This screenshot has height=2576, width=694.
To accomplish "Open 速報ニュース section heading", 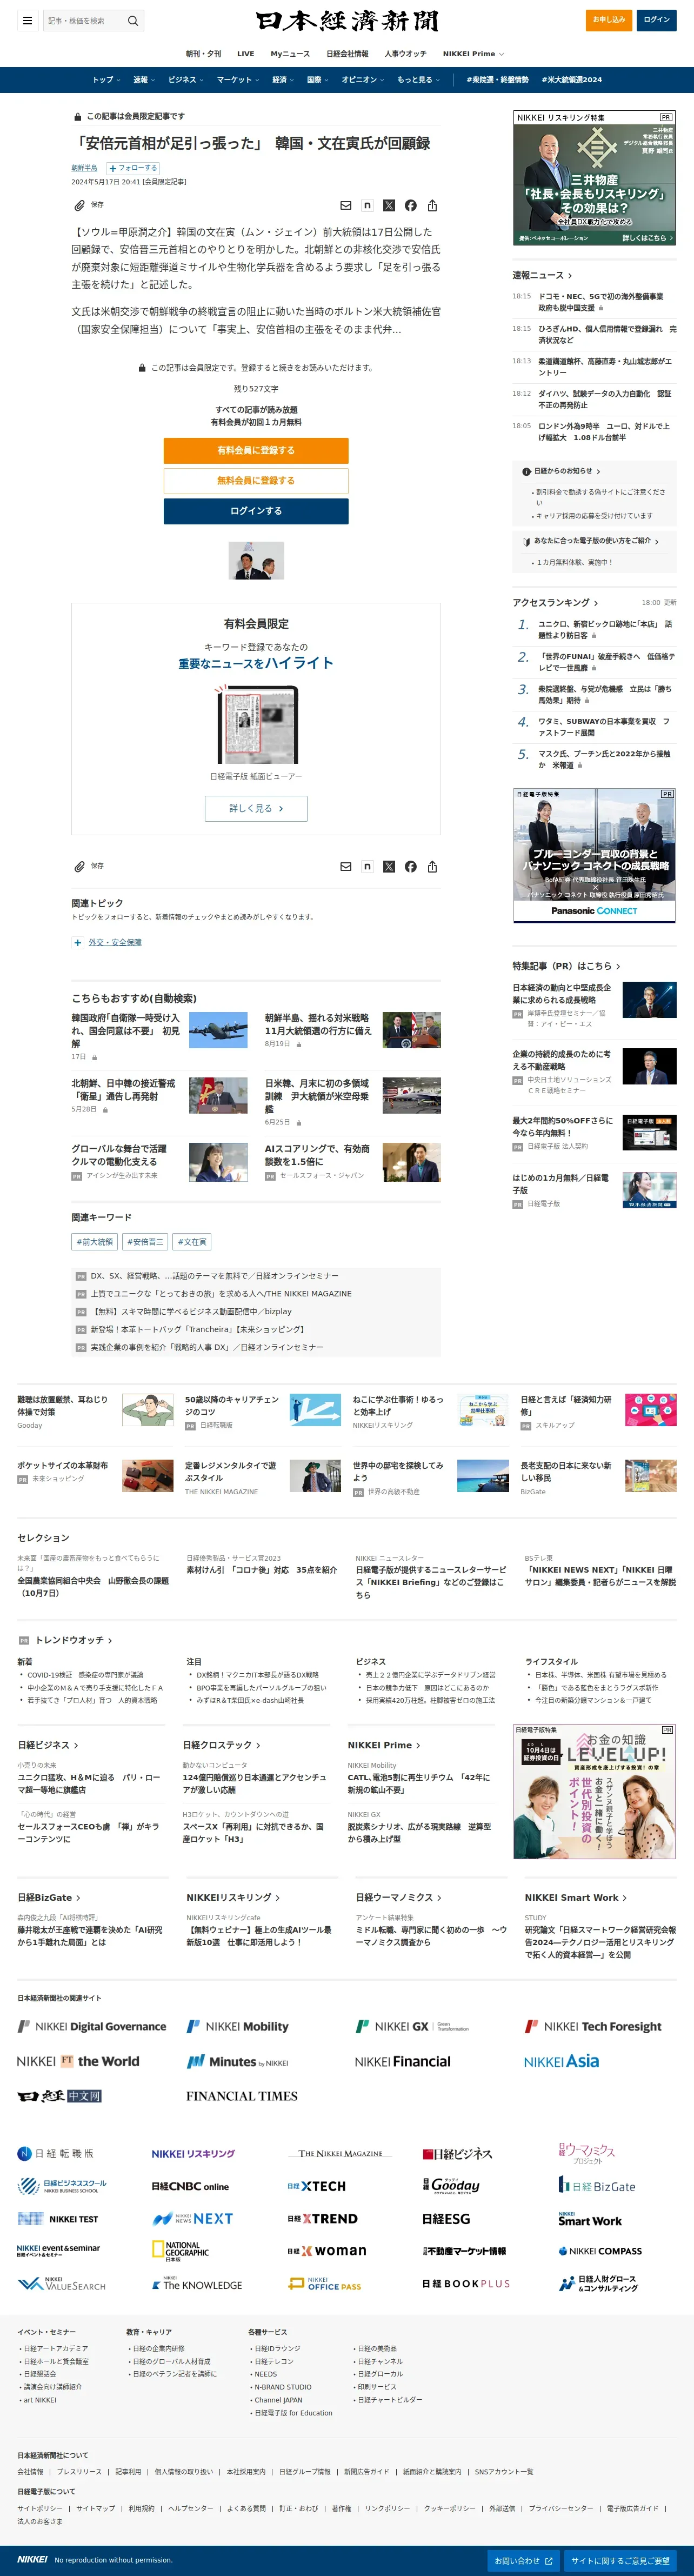I will [x=542, y=275].
